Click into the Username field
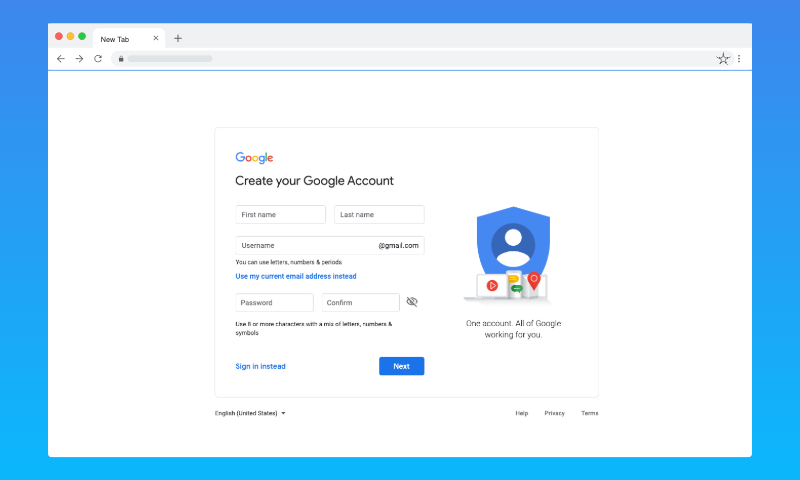Screen dimensions: 800x480 (x=305, y=245)
